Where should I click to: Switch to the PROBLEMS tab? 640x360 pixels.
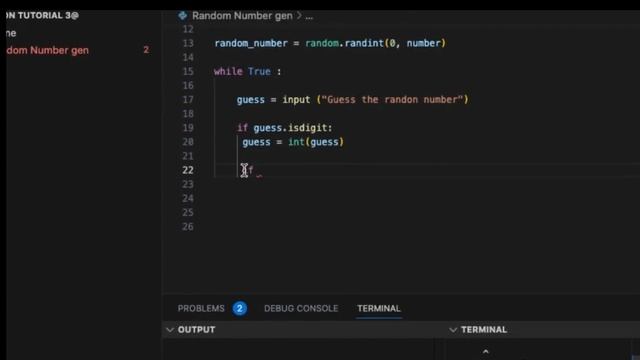pos(201,308)
